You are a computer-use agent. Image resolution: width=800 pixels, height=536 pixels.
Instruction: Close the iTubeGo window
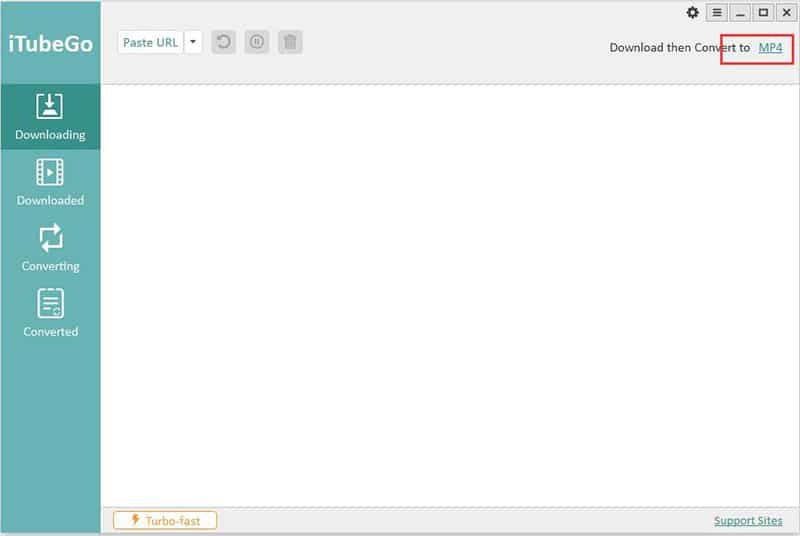(x=787, y=12)
